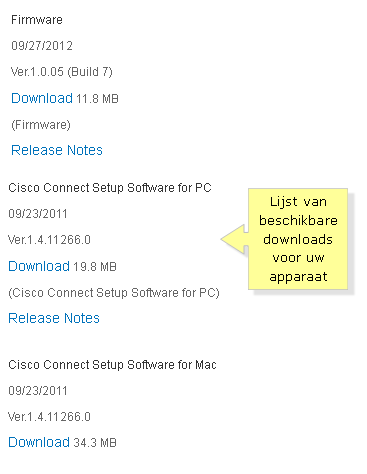Select the 'Cisco Connect Setup Software for PC' heading
367x474 pixels.
pos(110,188)
